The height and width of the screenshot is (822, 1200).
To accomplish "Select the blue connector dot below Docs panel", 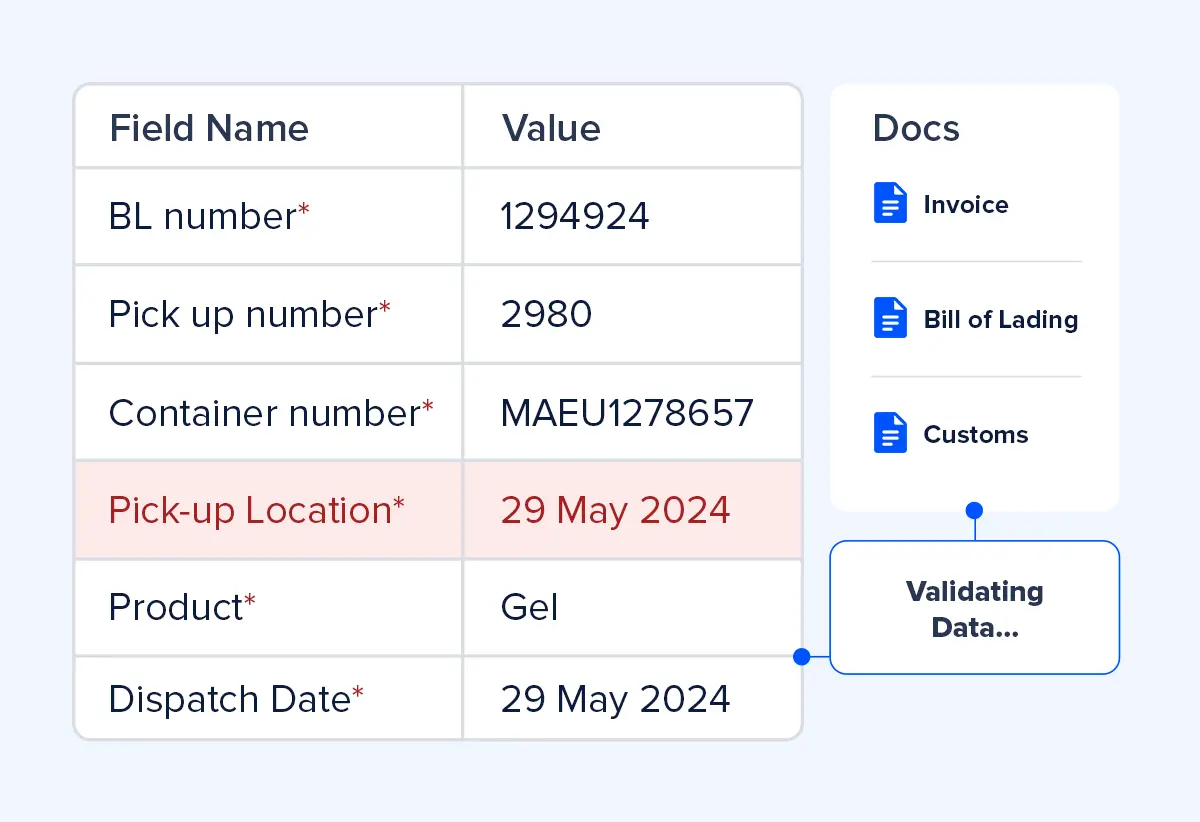I will tap(974, 510).
